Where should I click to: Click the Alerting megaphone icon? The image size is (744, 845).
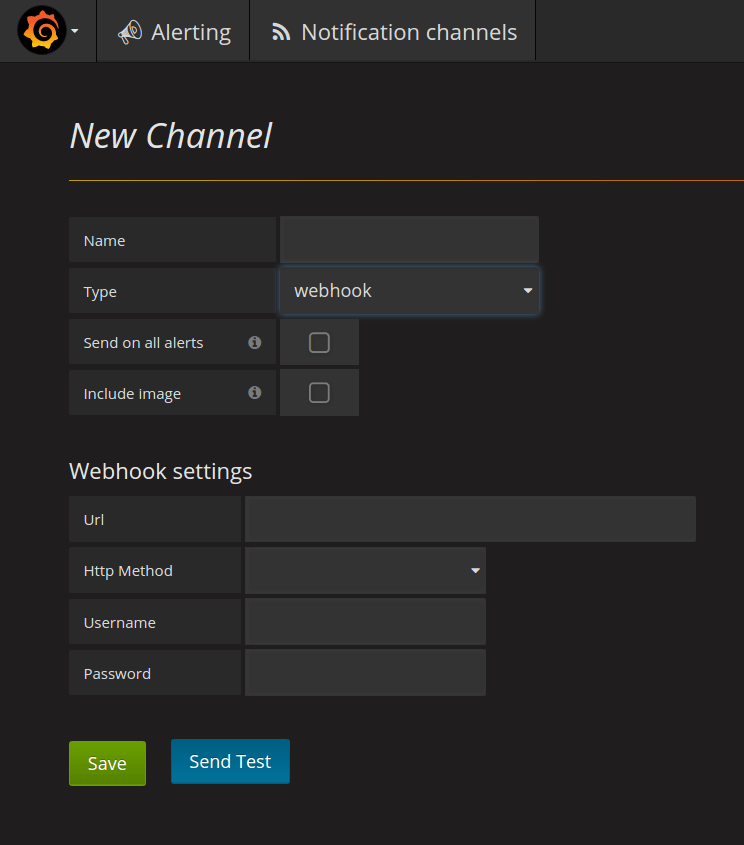[129, 33]
